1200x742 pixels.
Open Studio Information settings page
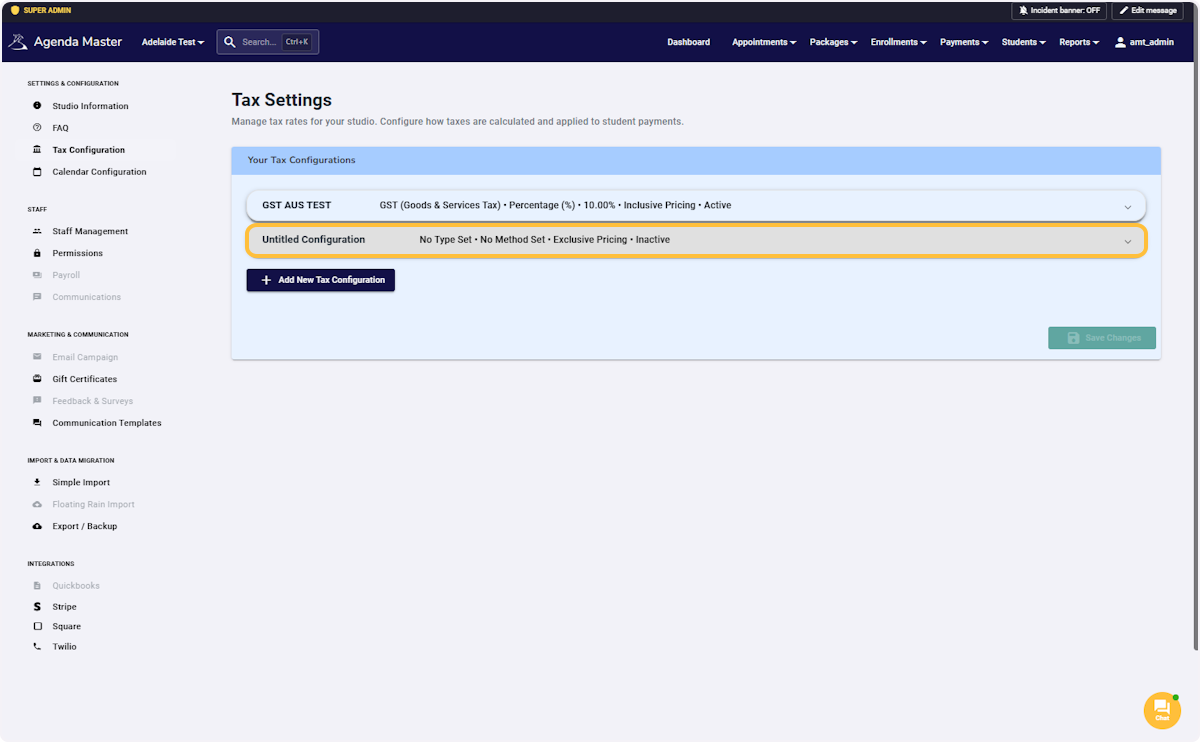pyautogui.click(x=90, y=106)
